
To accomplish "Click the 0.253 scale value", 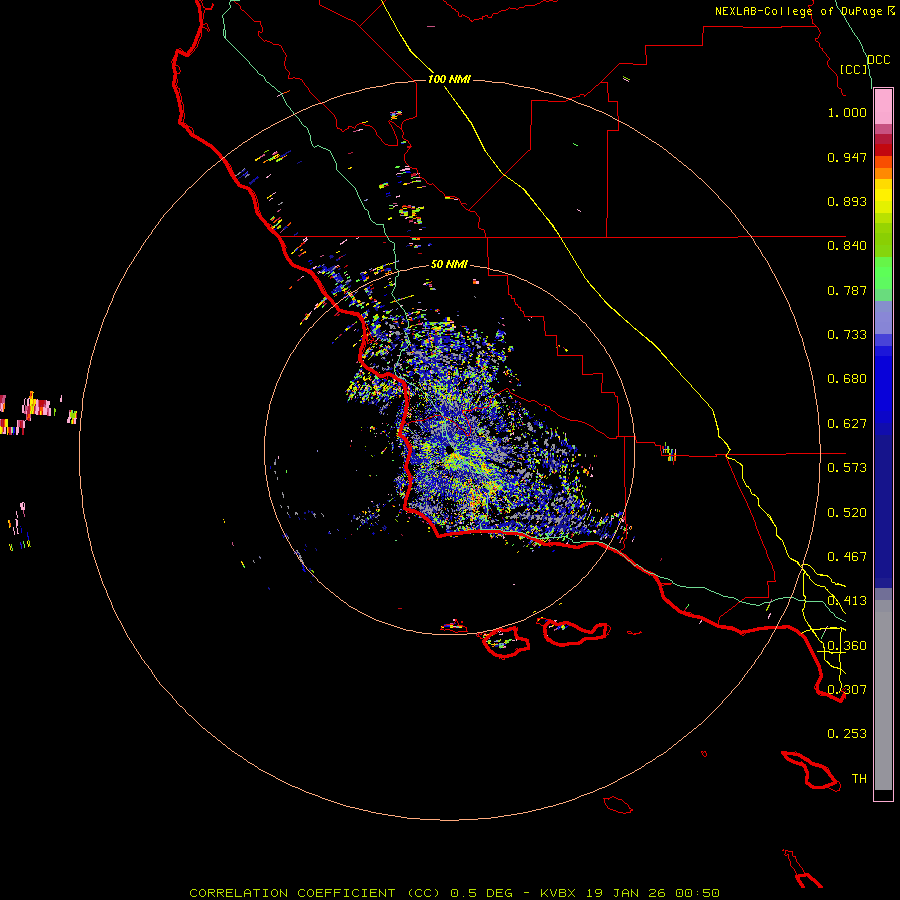I will click(847, 734).
